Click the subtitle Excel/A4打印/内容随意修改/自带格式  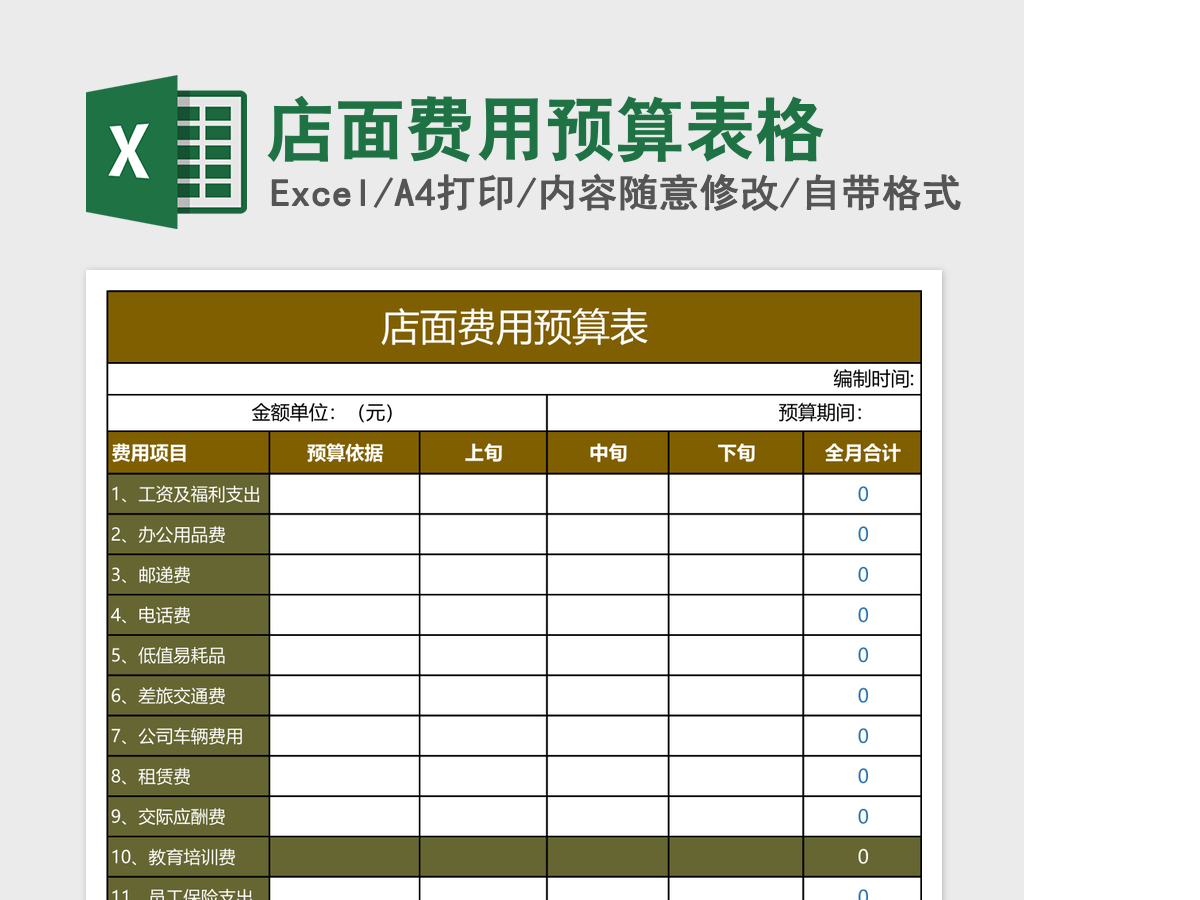(x=615, y=193)
